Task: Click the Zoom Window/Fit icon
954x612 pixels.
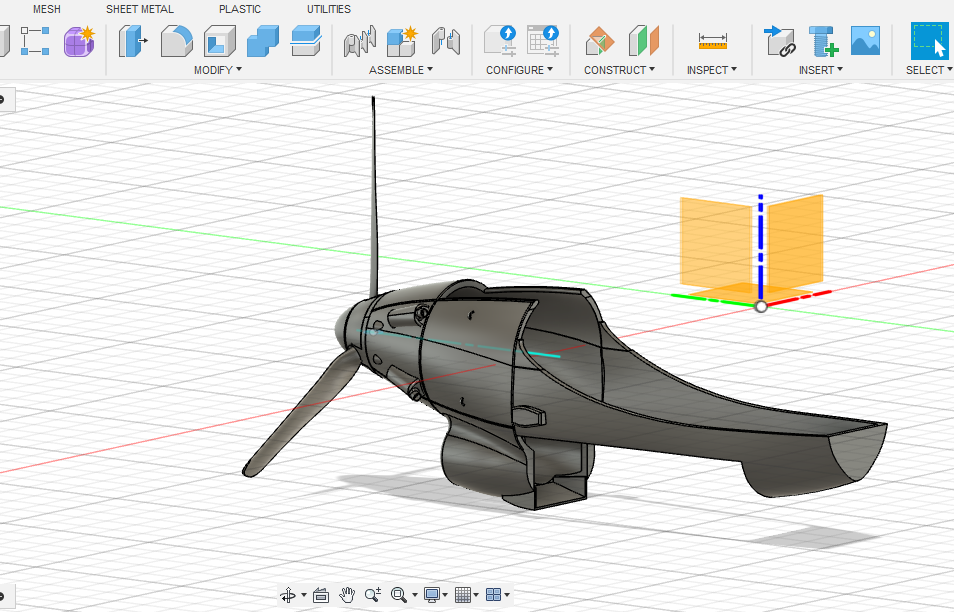Action: pyautogui.click(x=399, y=594)
